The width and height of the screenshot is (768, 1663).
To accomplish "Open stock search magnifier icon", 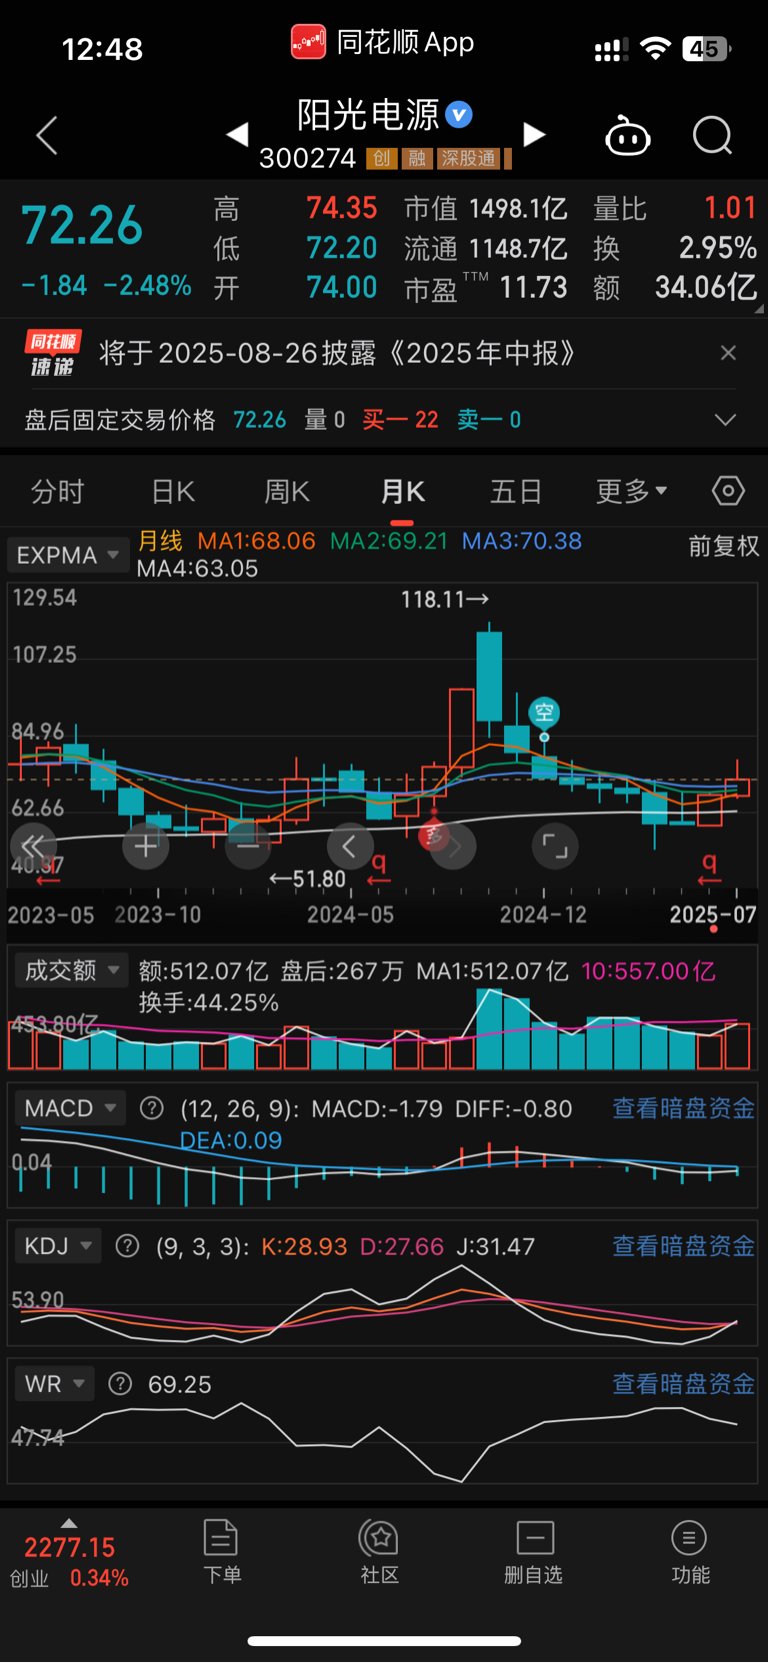I will (x=713, y=135).
